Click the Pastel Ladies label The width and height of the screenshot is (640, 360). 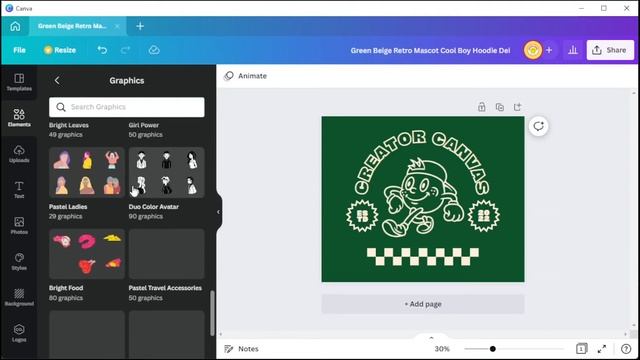pos(68,207)
